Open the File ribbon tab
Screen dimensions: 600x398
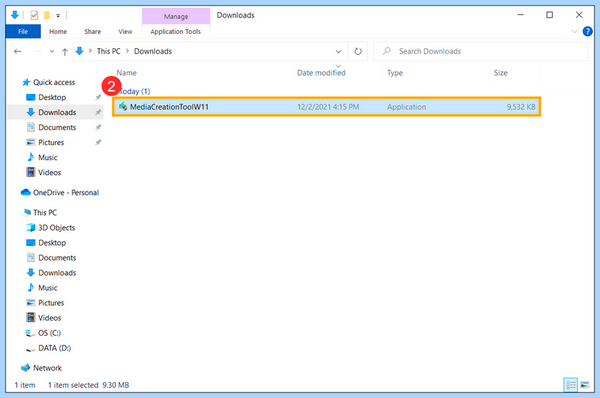(23, 31)
